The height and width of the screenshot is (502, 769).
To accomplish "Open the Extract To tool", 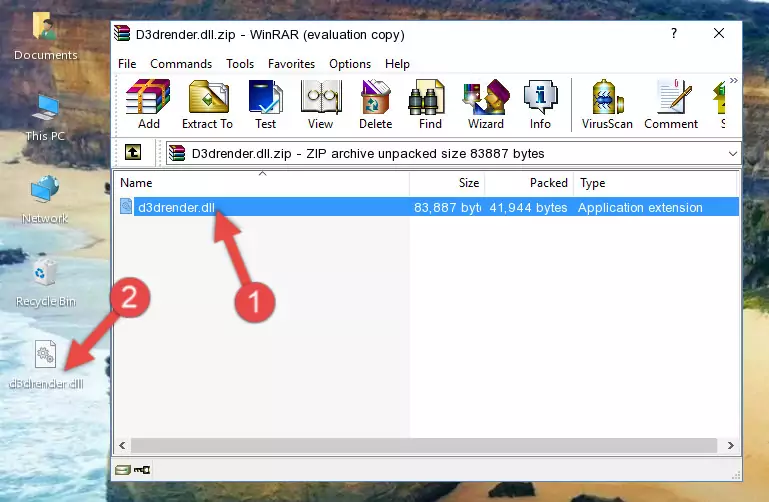I will tap(207, 104).
